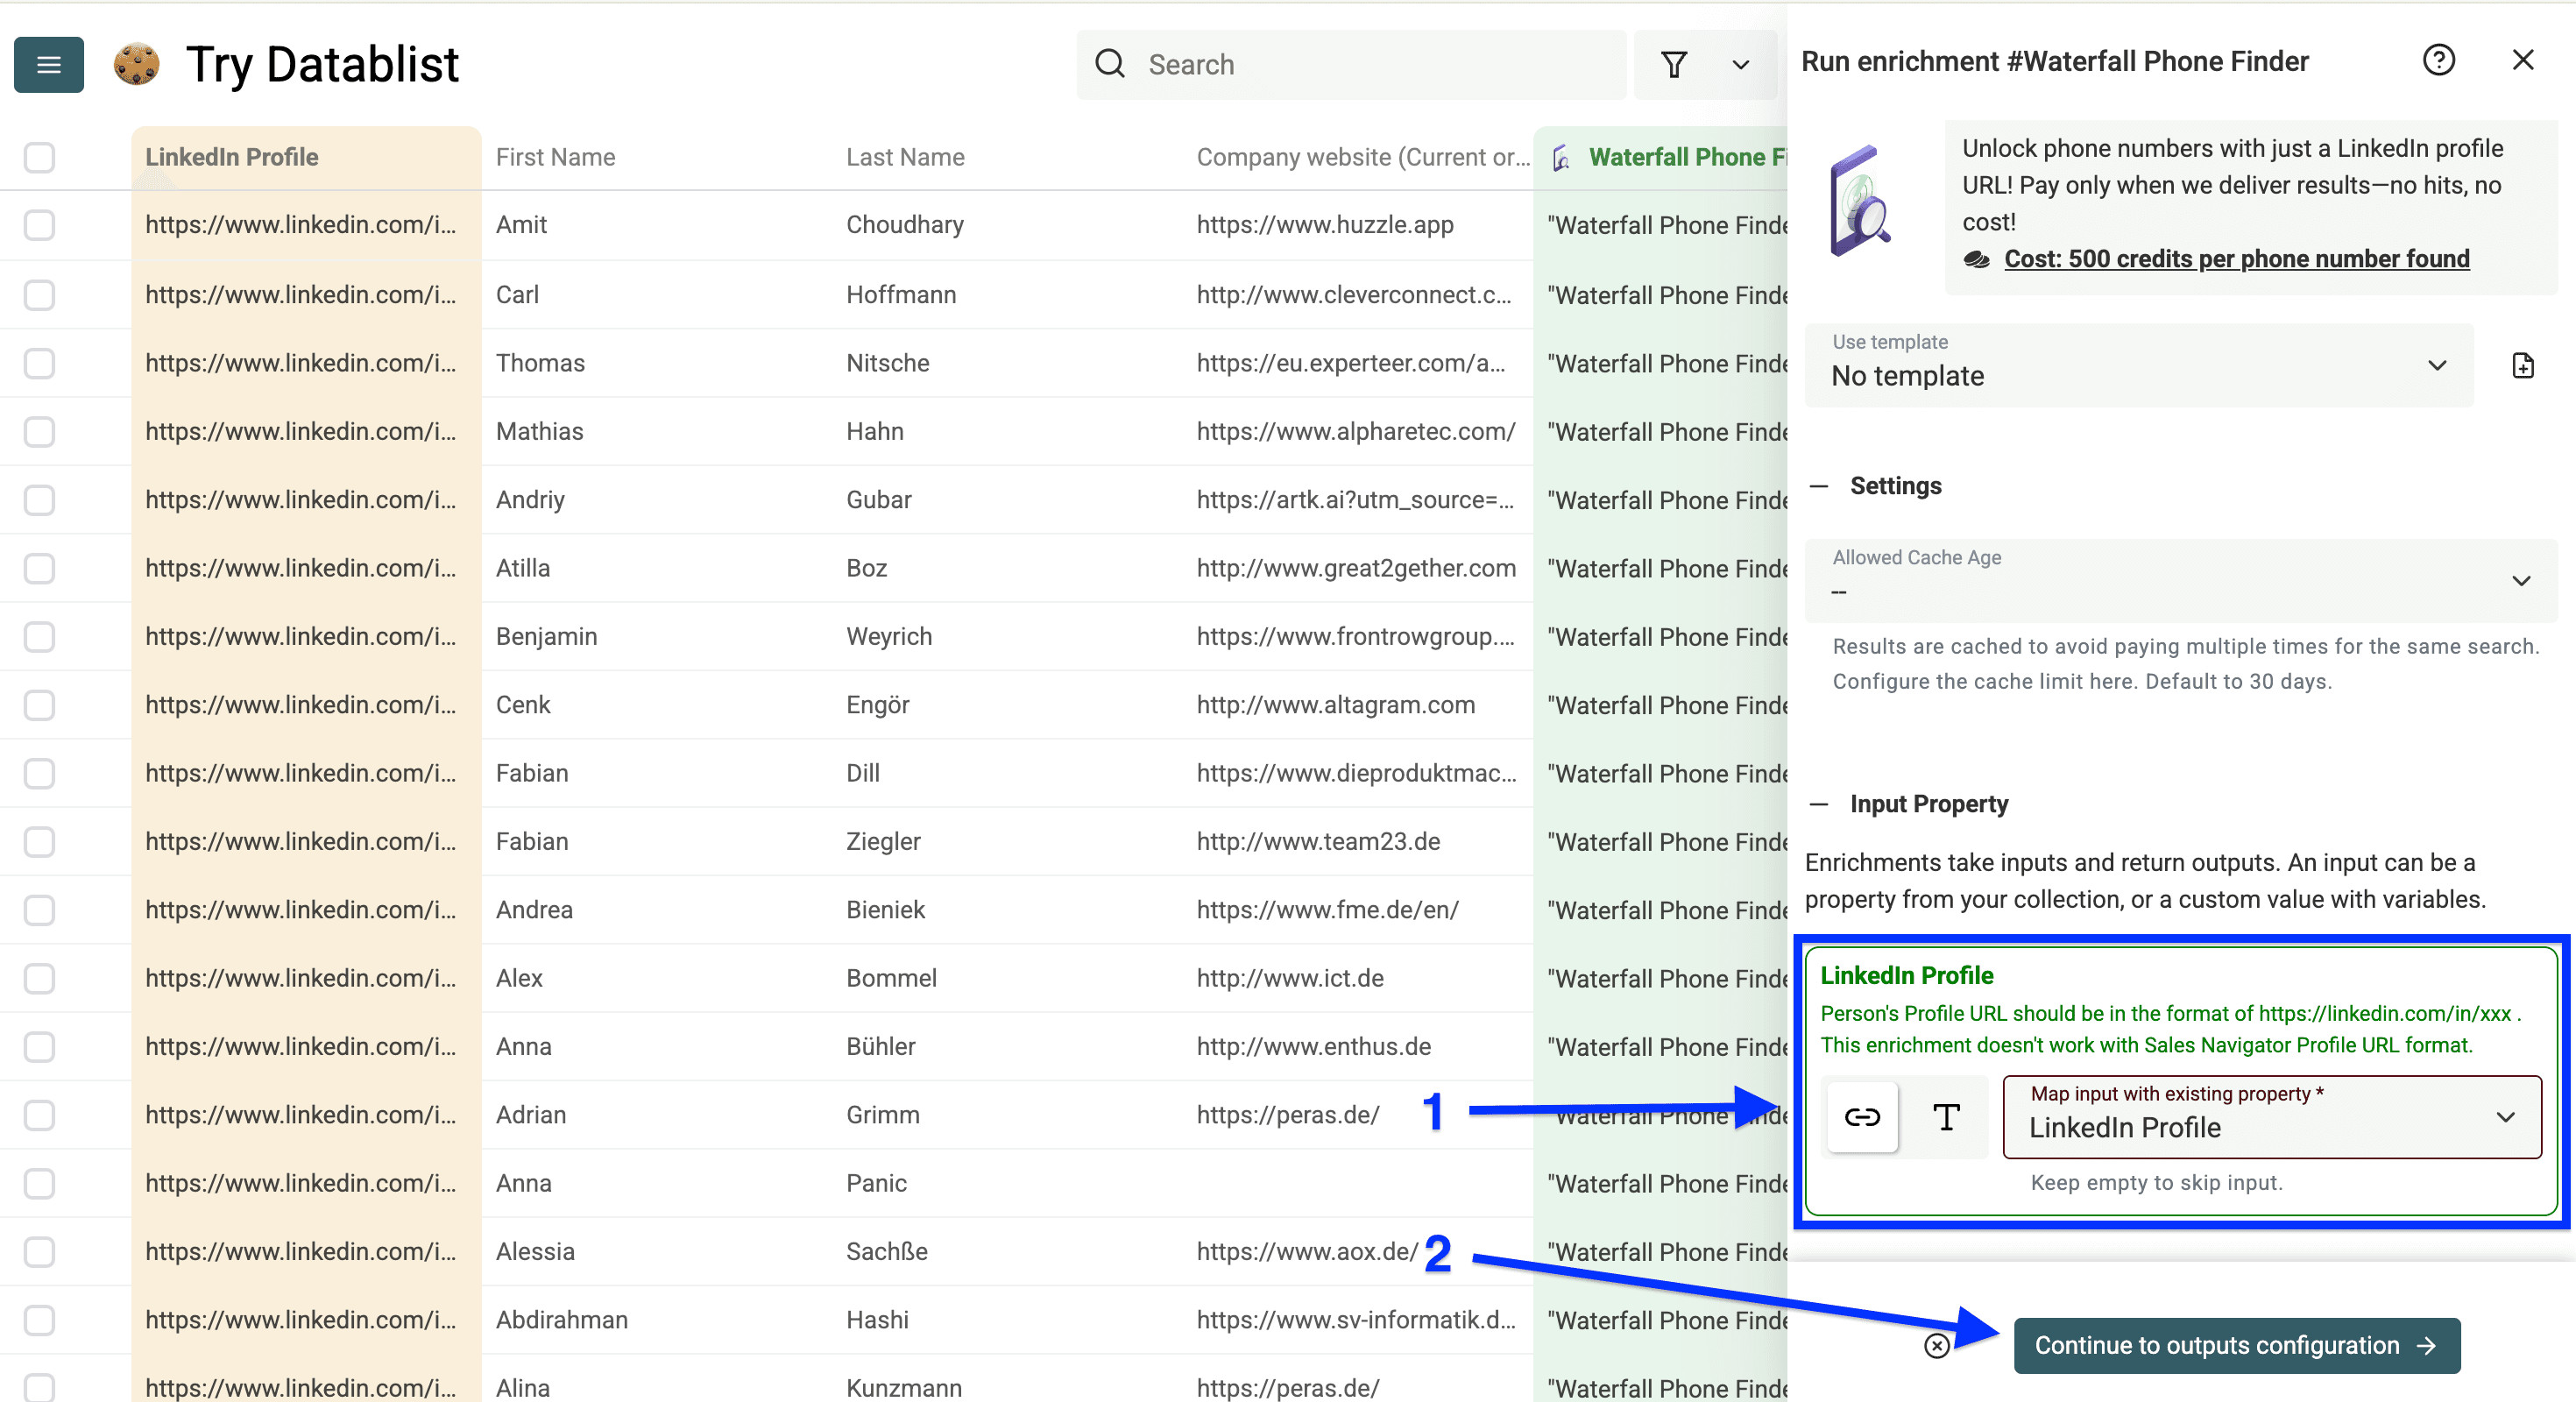Image resolution: width=2576 pixels, height=1402 pixels.
Task: Sort by the First Name column header
Action: pyautogui.click(x=555, y=157)
